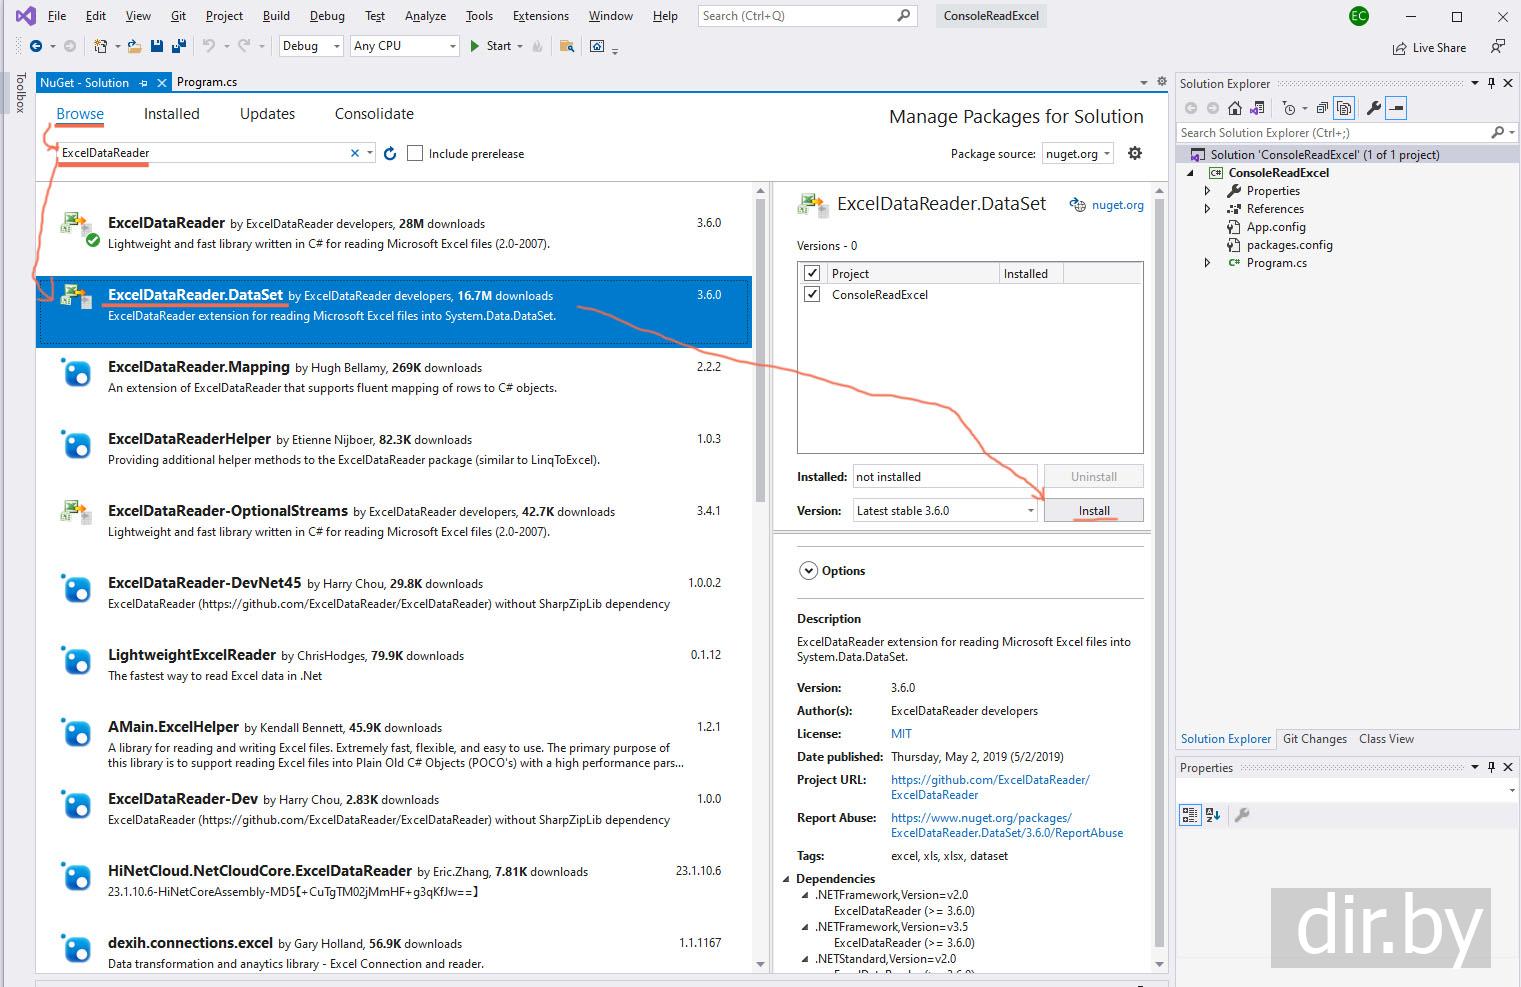Click the Save All toolbar icon
Image resolution: width=1521 pixels, height=987 pixels.
click(x=178, y=46)
